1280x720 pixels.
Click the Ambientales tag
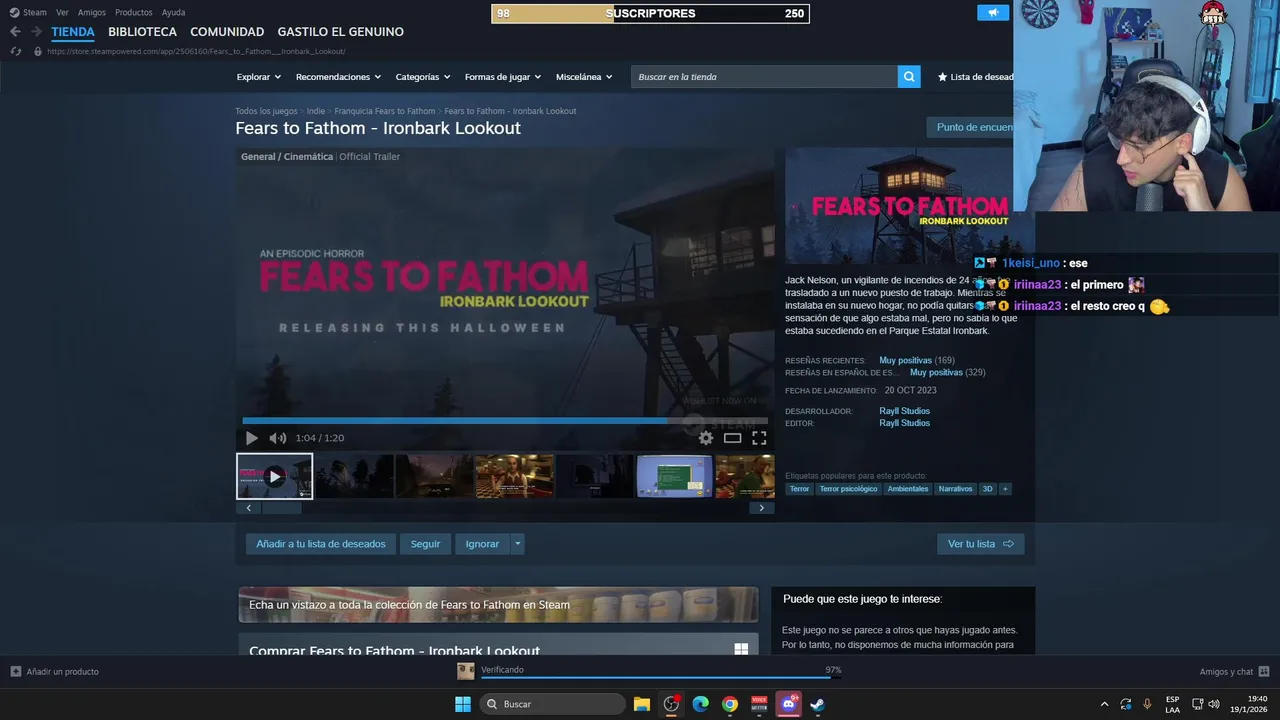pyautogui.click(x=908, y=489)
